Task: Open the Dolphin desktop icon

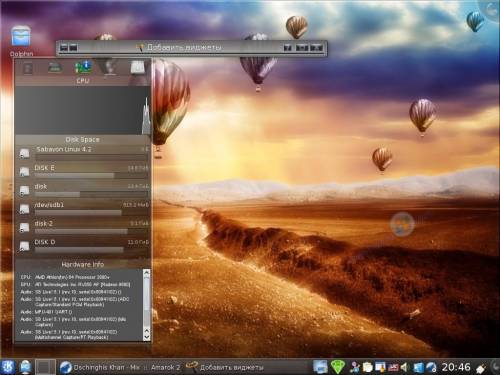Action: click(x=21, y=36)
